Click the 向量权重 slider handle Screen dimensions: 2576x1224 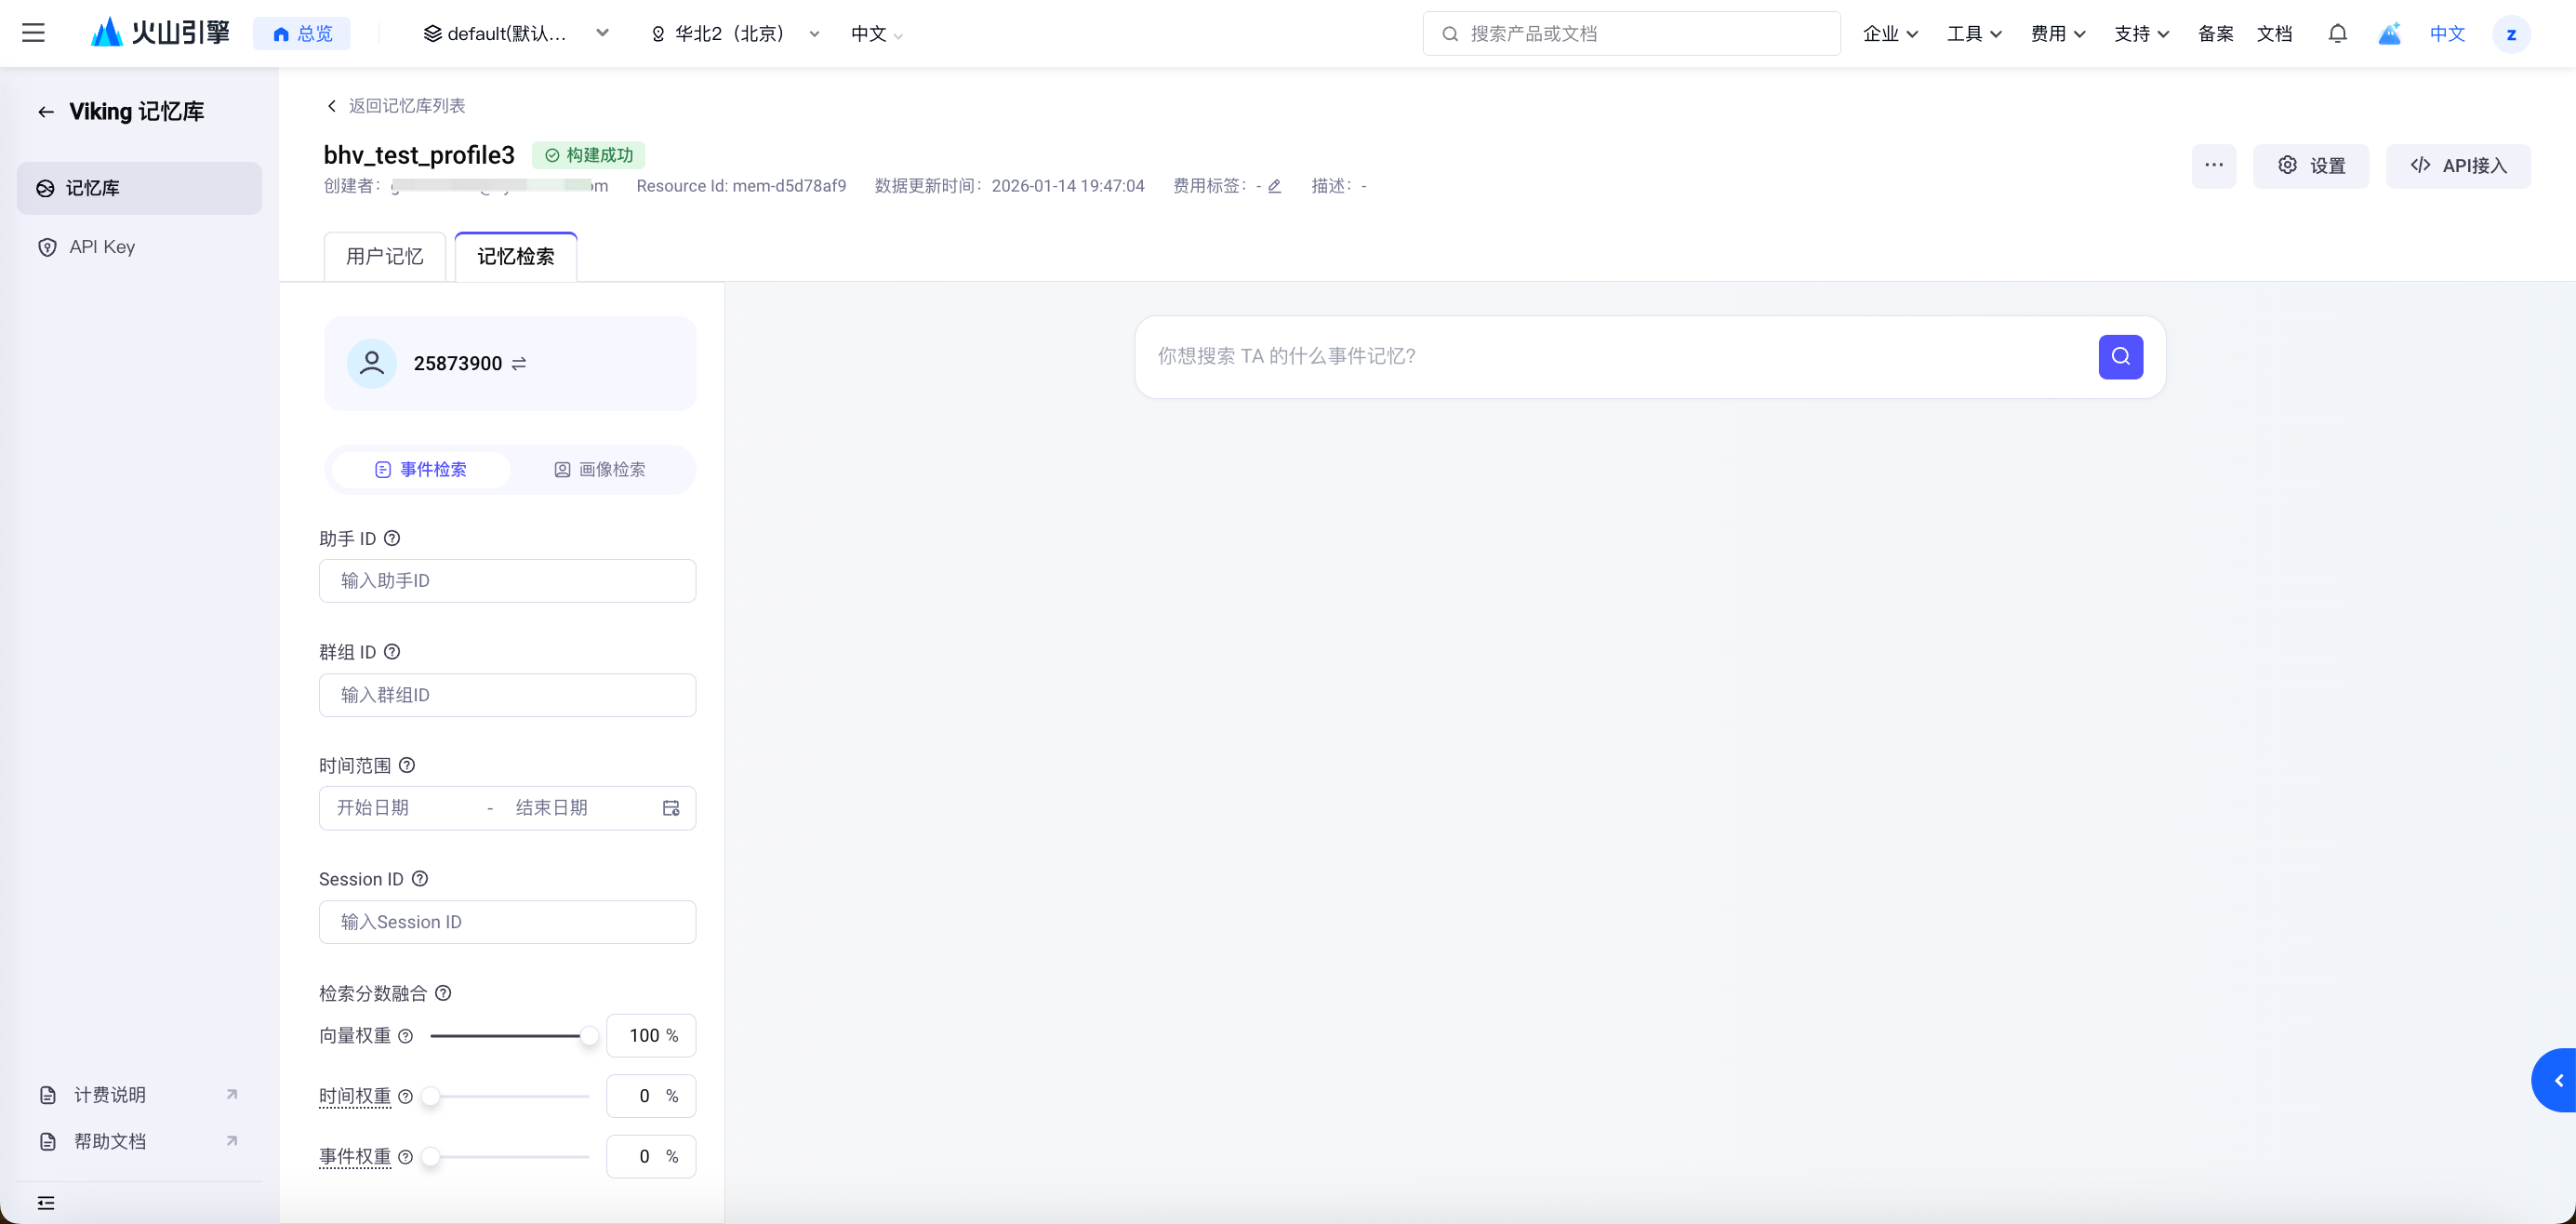click(x=589, y=1036)
